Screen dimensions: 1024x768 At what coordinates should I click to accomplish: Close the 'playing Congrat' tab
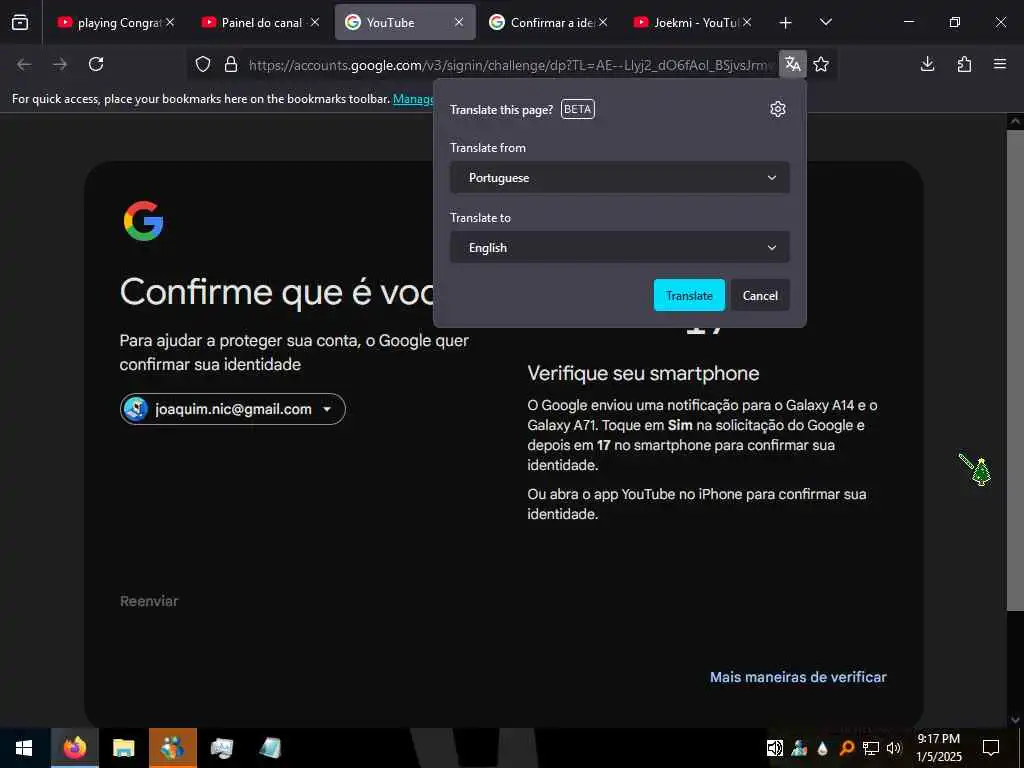tap(170, 22)
